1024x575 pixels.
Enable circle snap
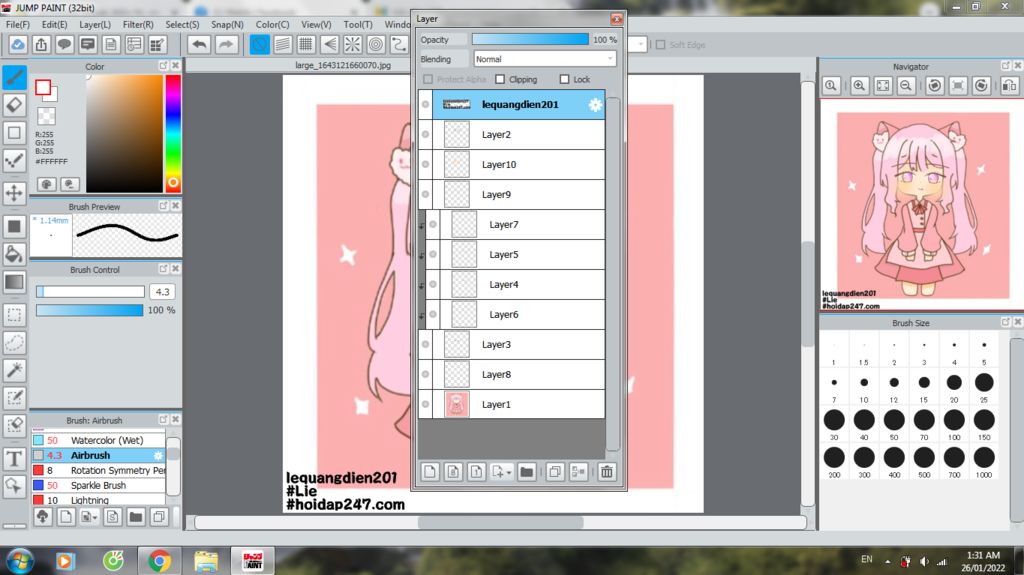click(376, 44)
